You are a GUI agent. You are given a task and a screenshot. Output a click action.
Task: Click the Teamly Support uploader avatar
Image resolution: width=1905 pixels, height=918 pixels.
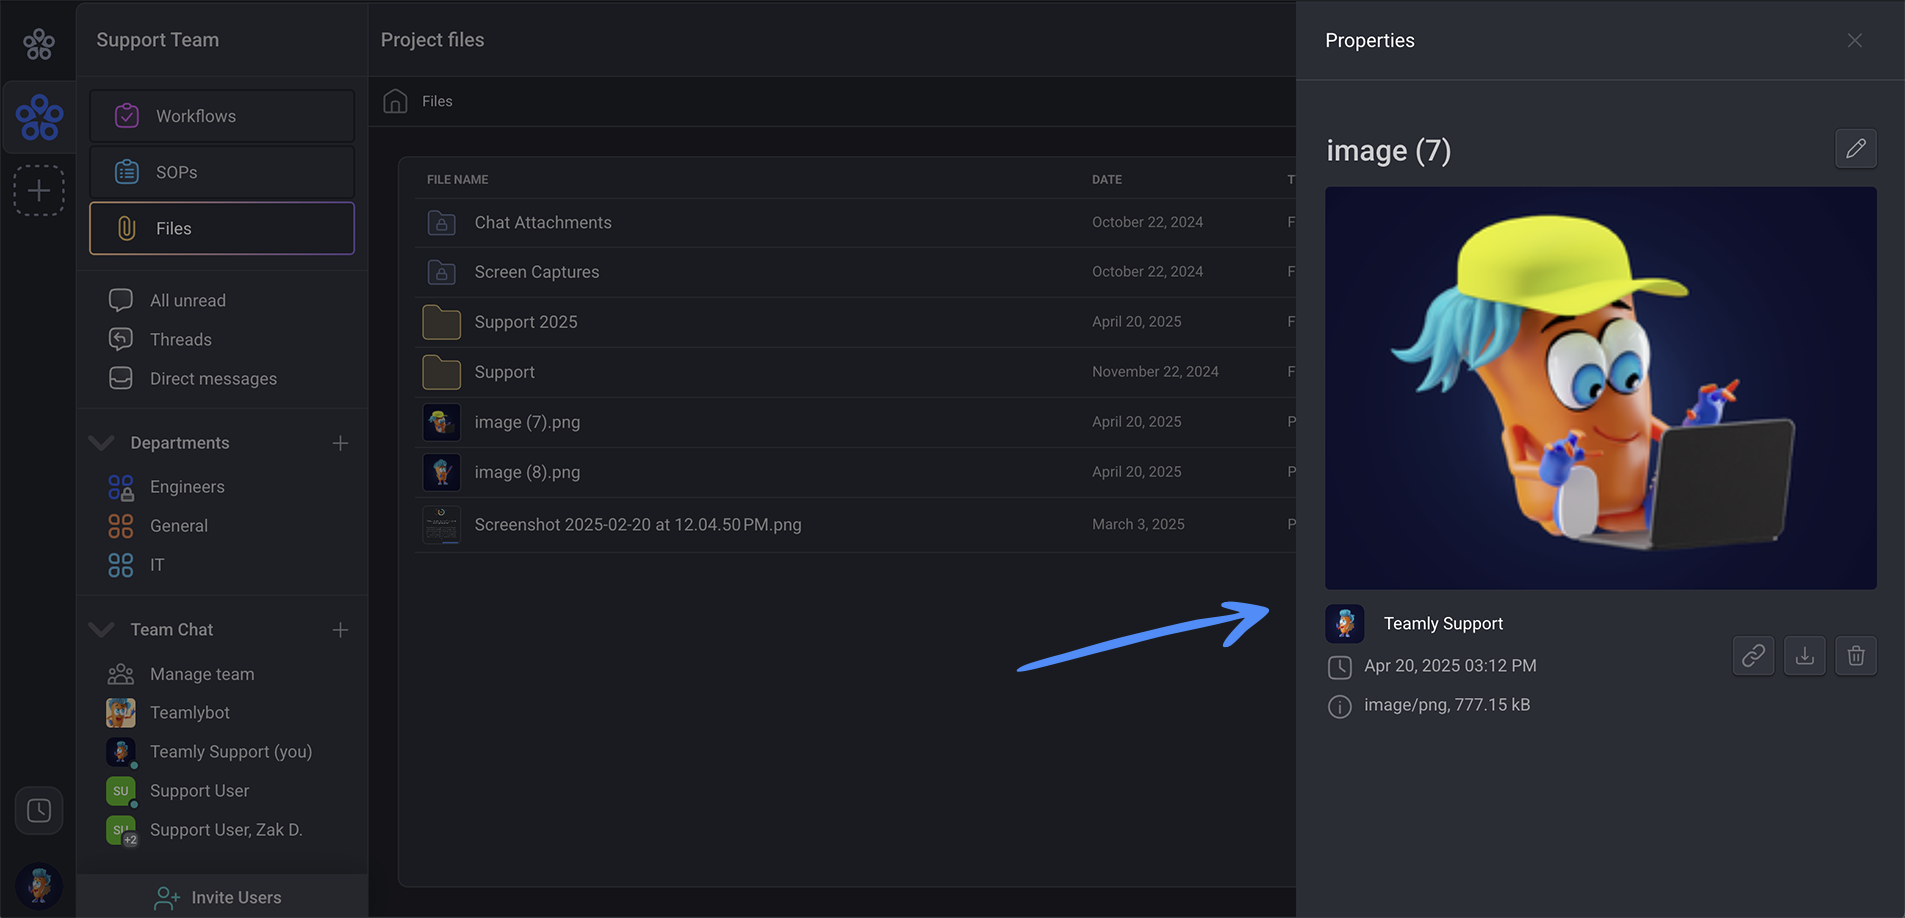(1345, 624)
